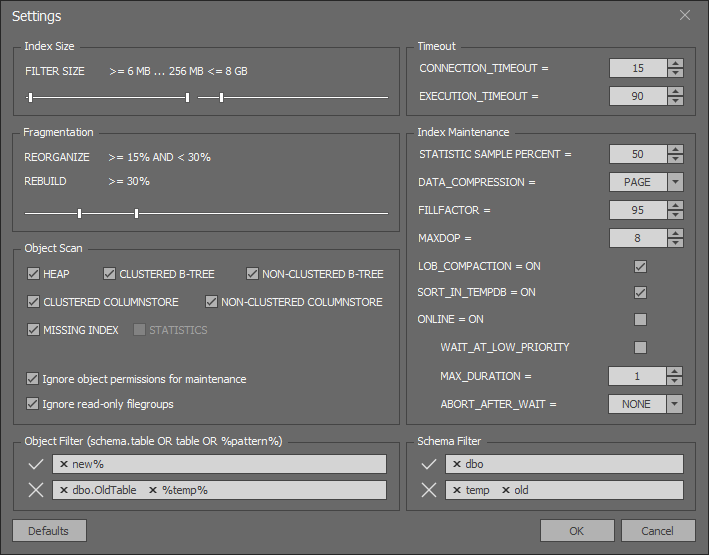709x555 pixels.
Task: Uncheck SORT_IN_TEMPDB = ON
Action: pos(640,293)
